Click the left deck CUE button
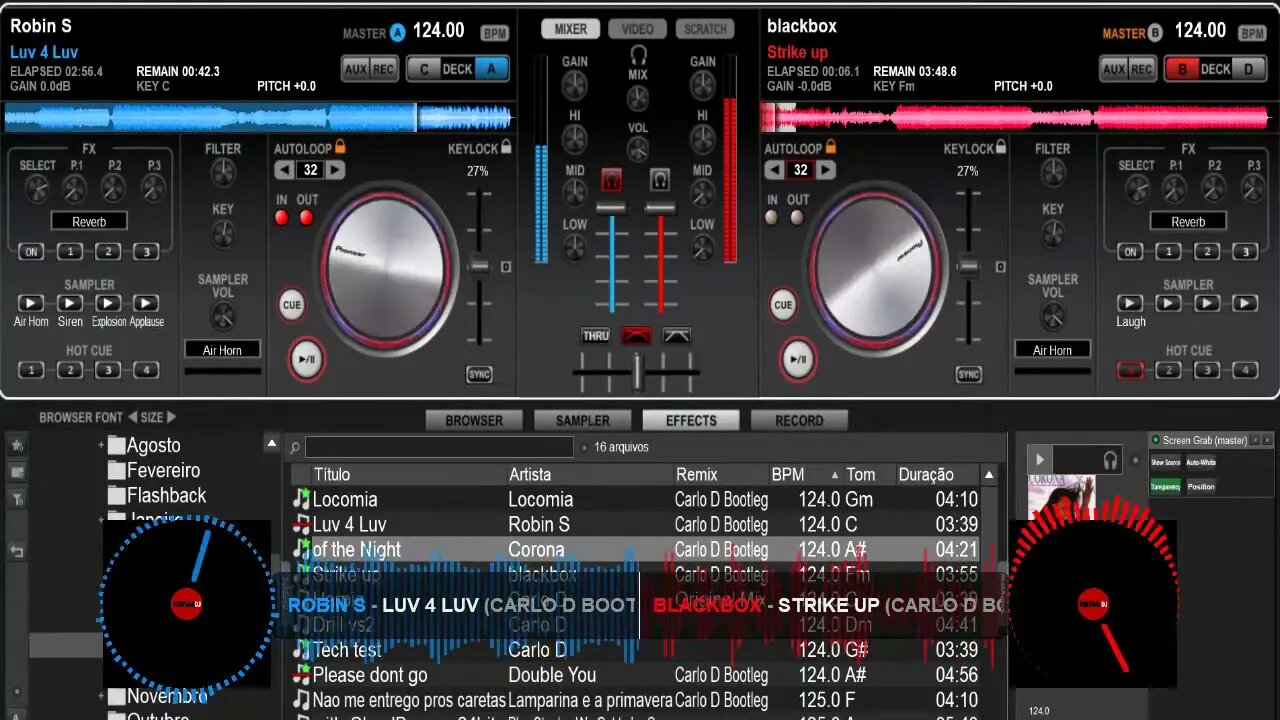 291,305
